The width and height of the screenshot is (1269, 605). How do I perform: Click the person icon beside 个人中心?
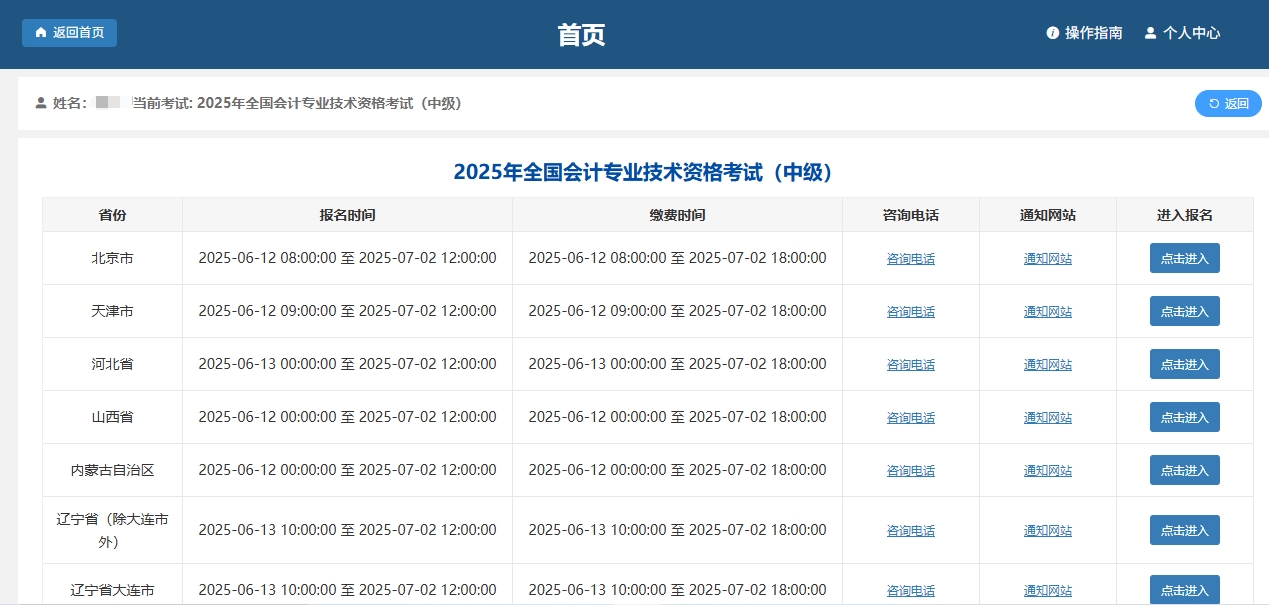pyautogui.click(x=1150, y=33)
